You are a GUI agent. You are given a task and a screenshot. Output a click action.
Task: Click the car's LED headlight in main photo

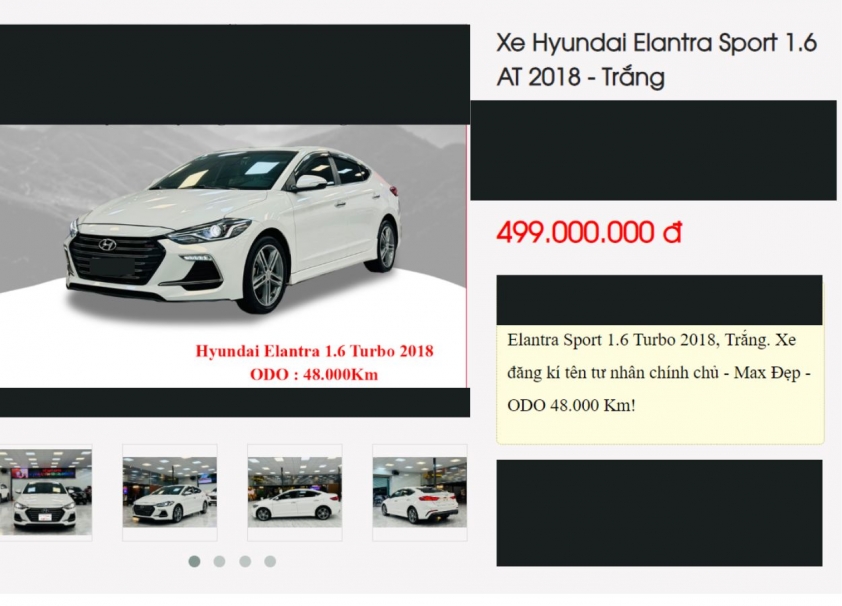pos(209,232)
